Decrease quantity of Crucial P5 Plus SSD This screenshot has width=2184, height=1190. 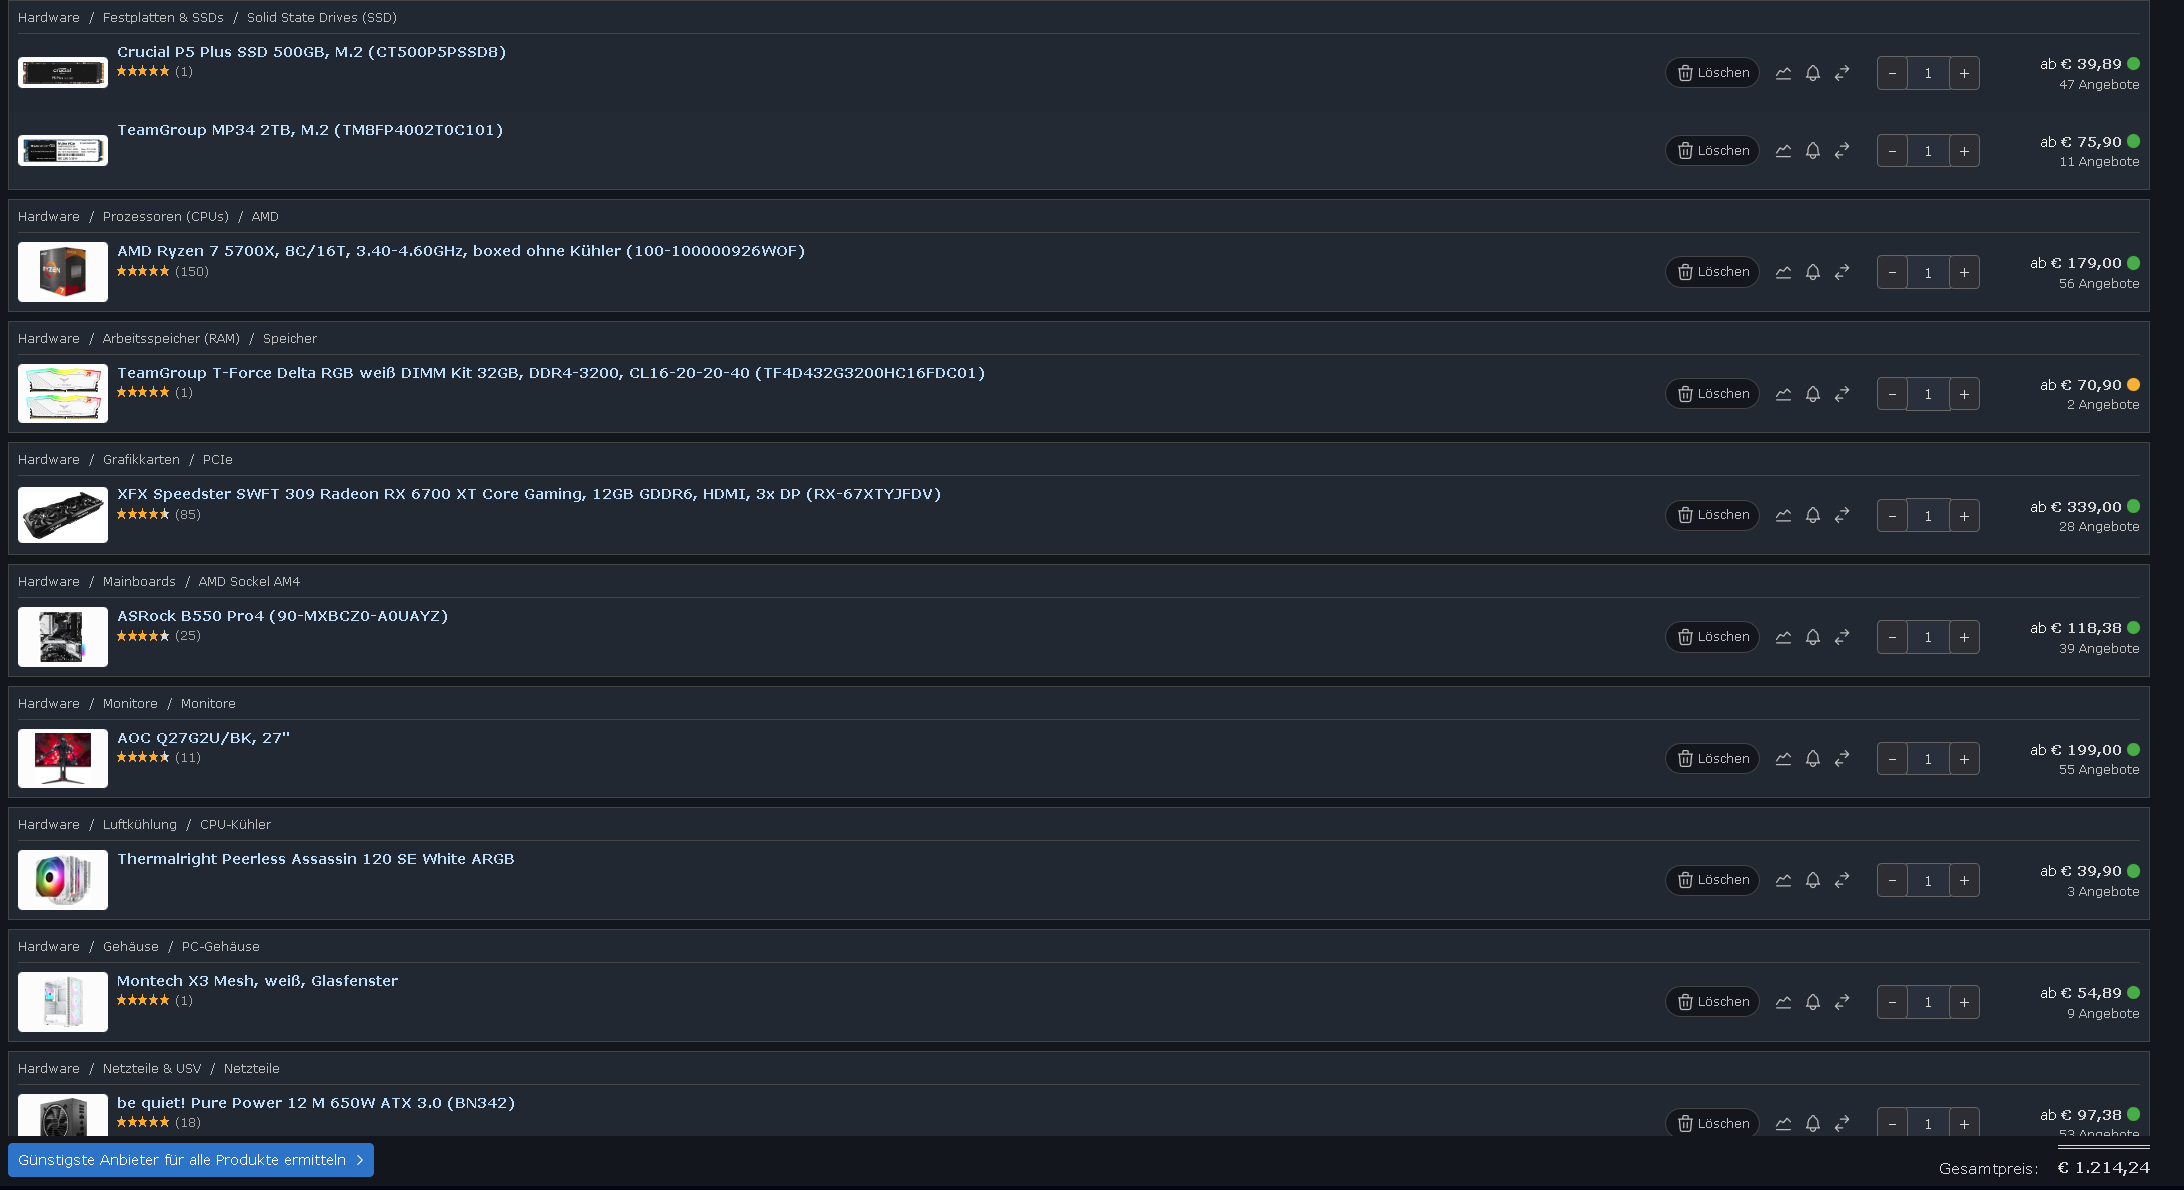click(x=1892, y=73)
